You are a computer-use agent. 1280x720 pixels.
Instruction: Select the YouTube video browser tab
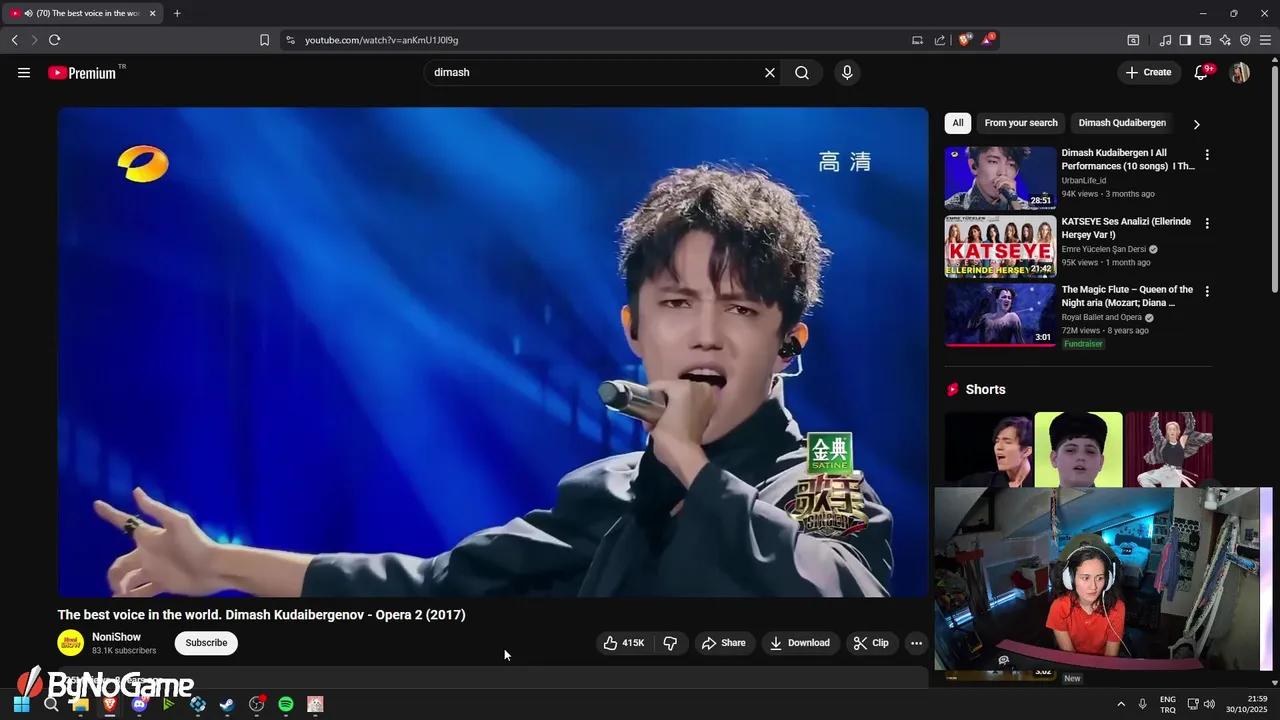point(84,13)
